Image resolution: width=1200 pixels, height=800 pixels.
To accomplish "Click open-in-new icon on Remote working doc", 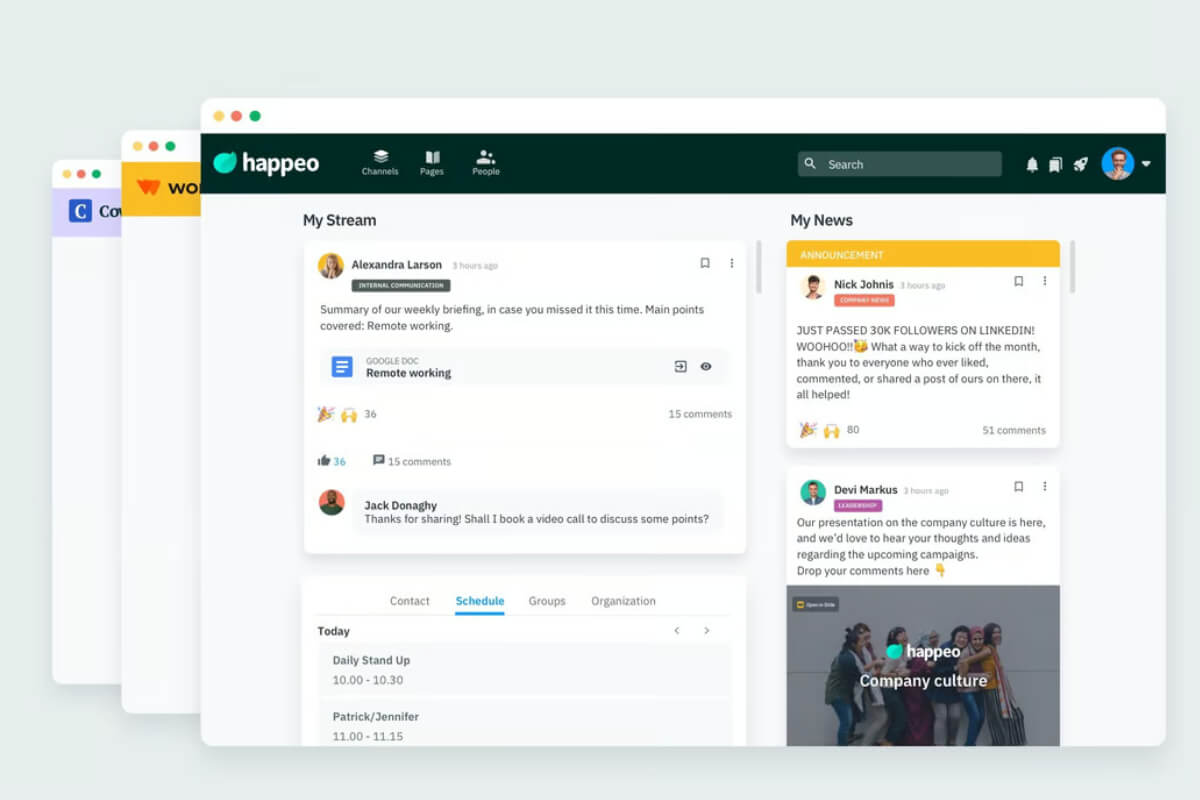I will (680, 367).
